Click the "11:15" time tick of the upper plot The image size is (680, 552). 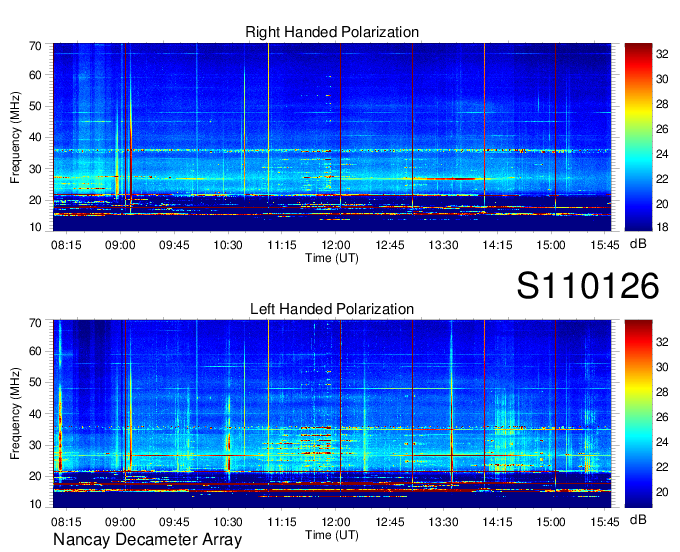[x=282, y=245]
